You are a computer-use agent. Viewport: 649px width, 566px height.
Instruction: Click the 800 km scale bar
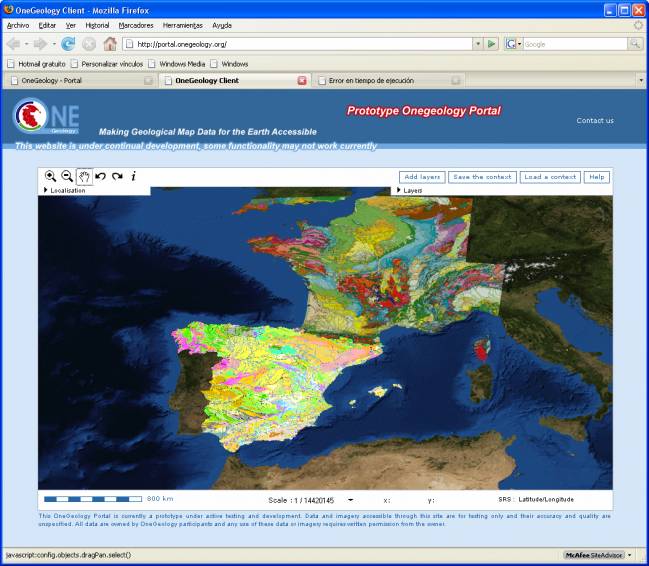tap(93, 499)
